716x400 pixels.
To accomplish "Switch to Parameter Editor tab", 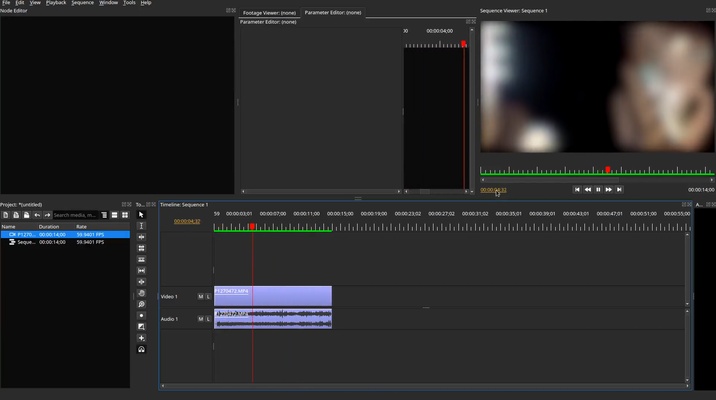I will click(333, 13).
